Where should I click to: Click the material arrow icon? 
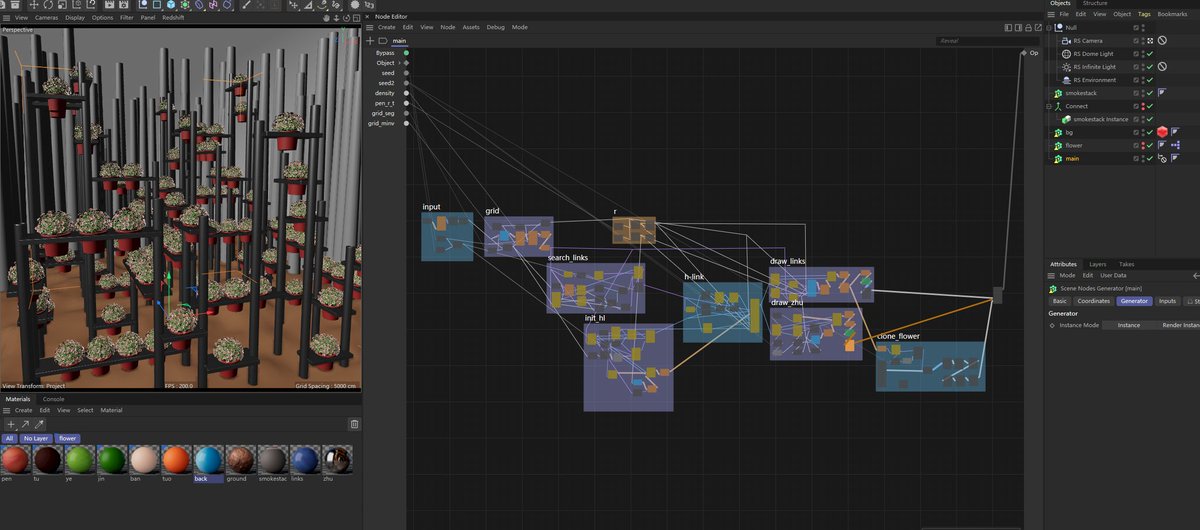click(x=25, y=424)
